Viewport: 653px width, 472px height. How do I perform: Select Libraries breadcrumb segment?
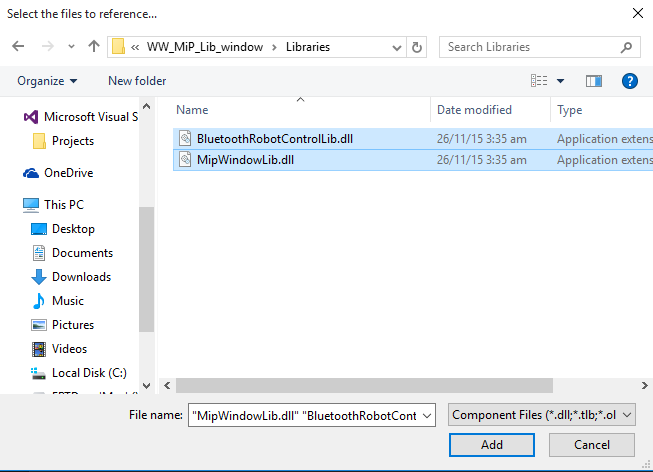click(308, 47)
